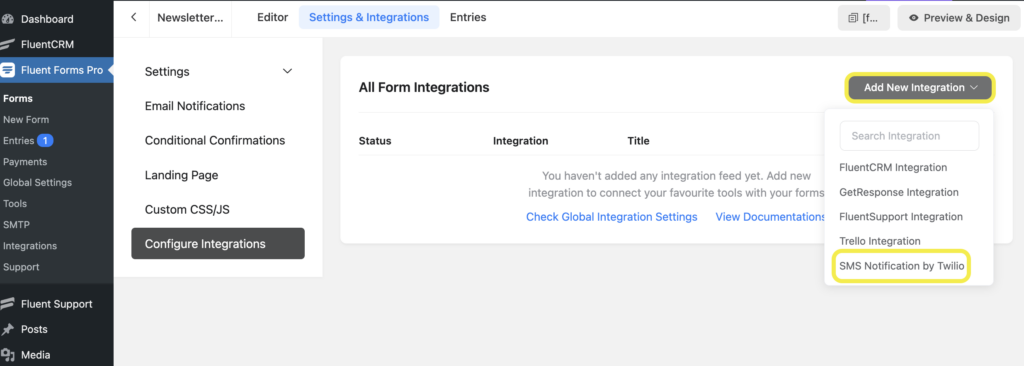Open Landing Page settings
Image resolution: width=1024 pixels, height=366 pixels.
tap(182, 175)
